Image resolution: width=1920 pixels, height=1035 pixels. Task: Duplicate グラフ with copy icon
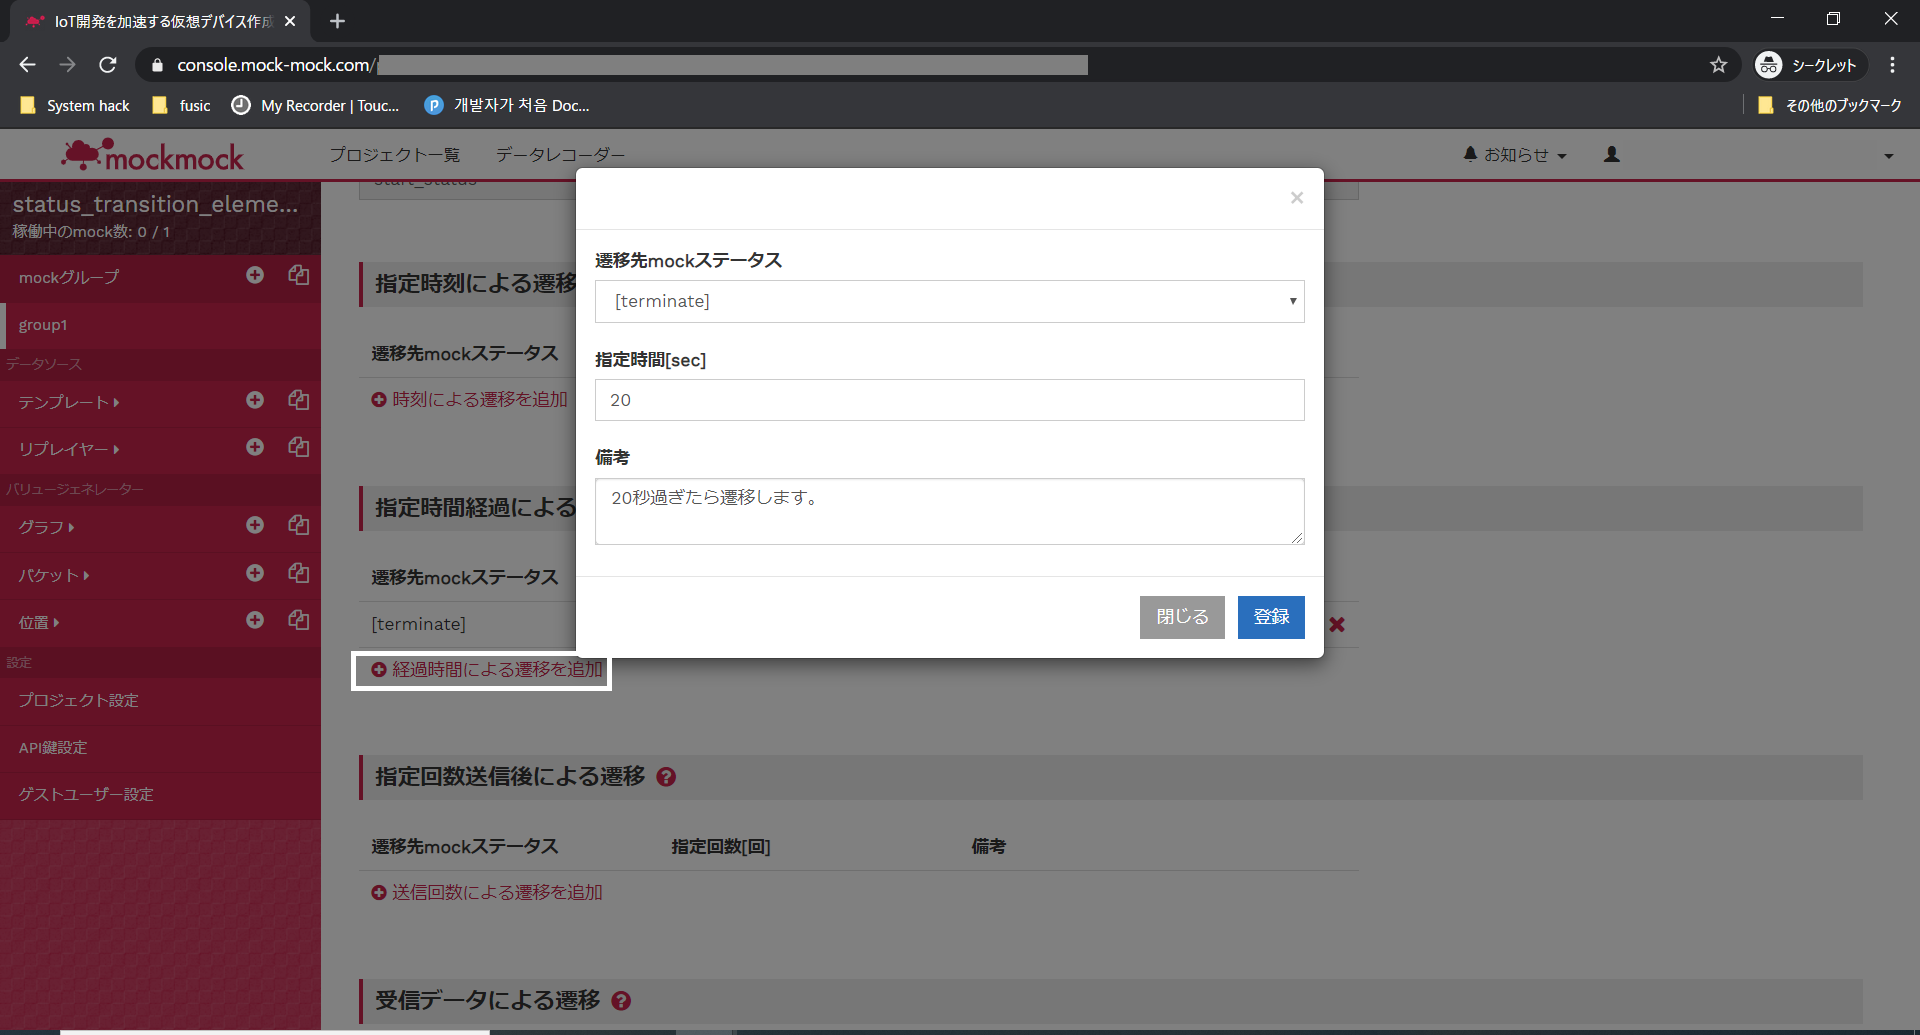pos(298,525)
